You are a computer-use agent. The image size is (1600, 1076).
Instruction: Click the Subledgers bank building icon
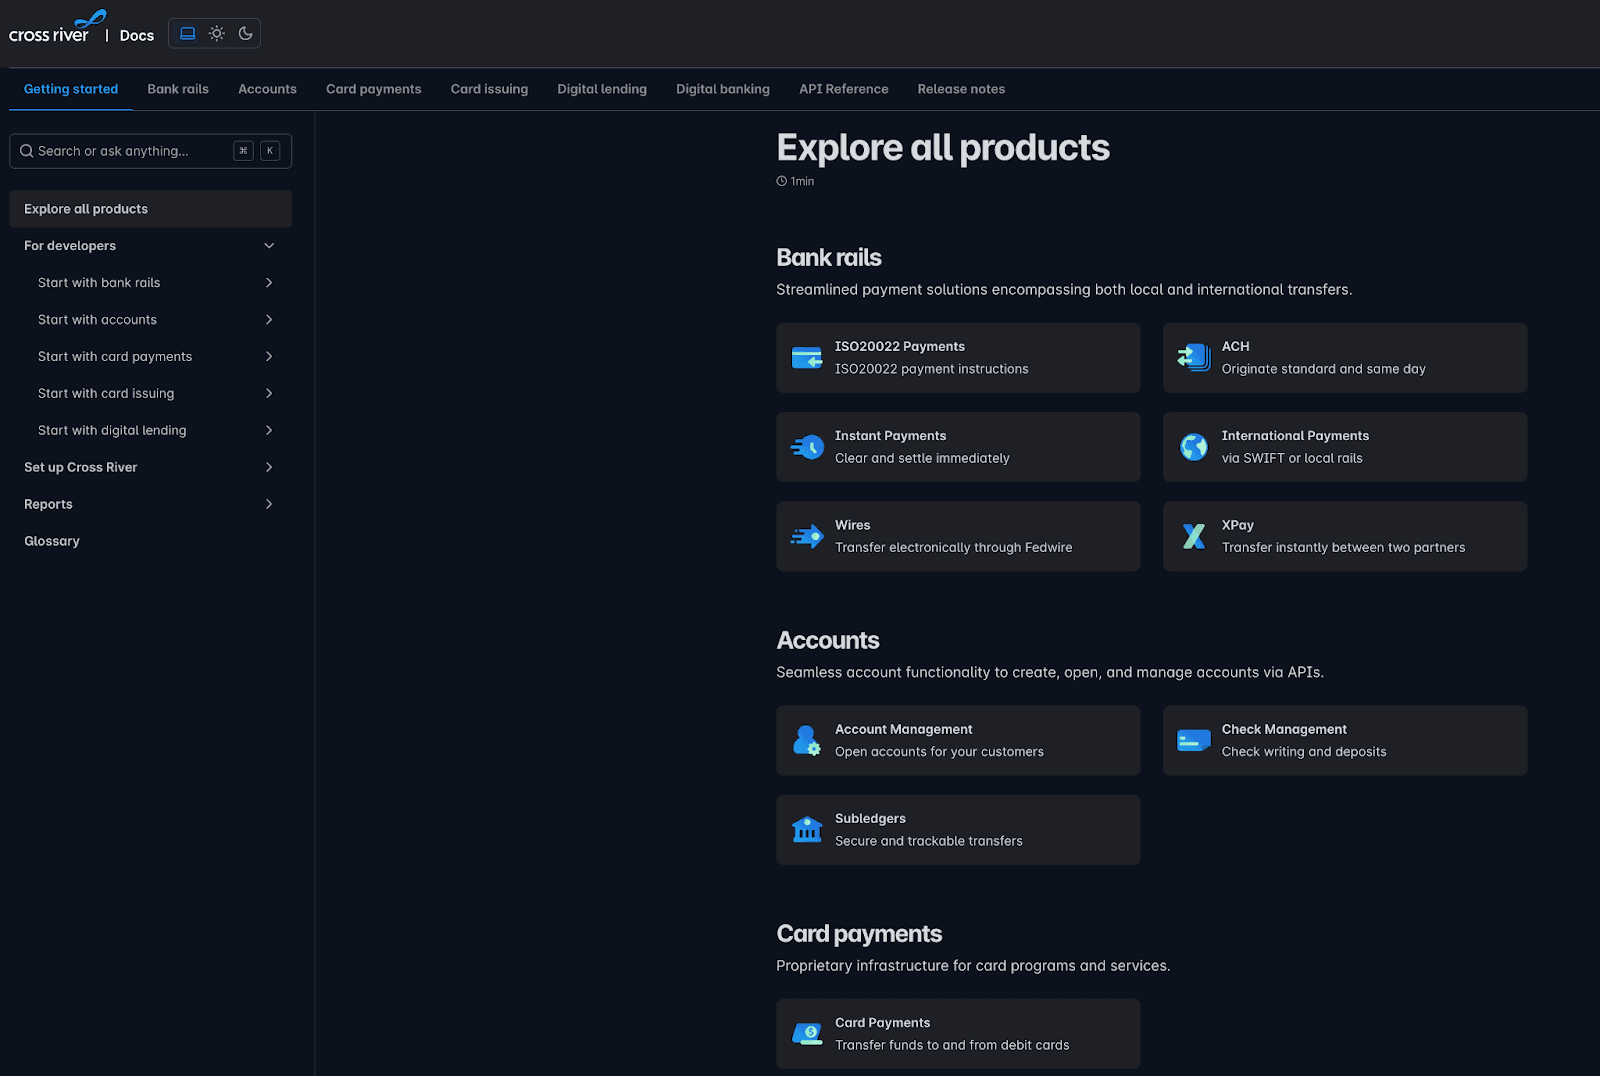(x=806, y=830)
